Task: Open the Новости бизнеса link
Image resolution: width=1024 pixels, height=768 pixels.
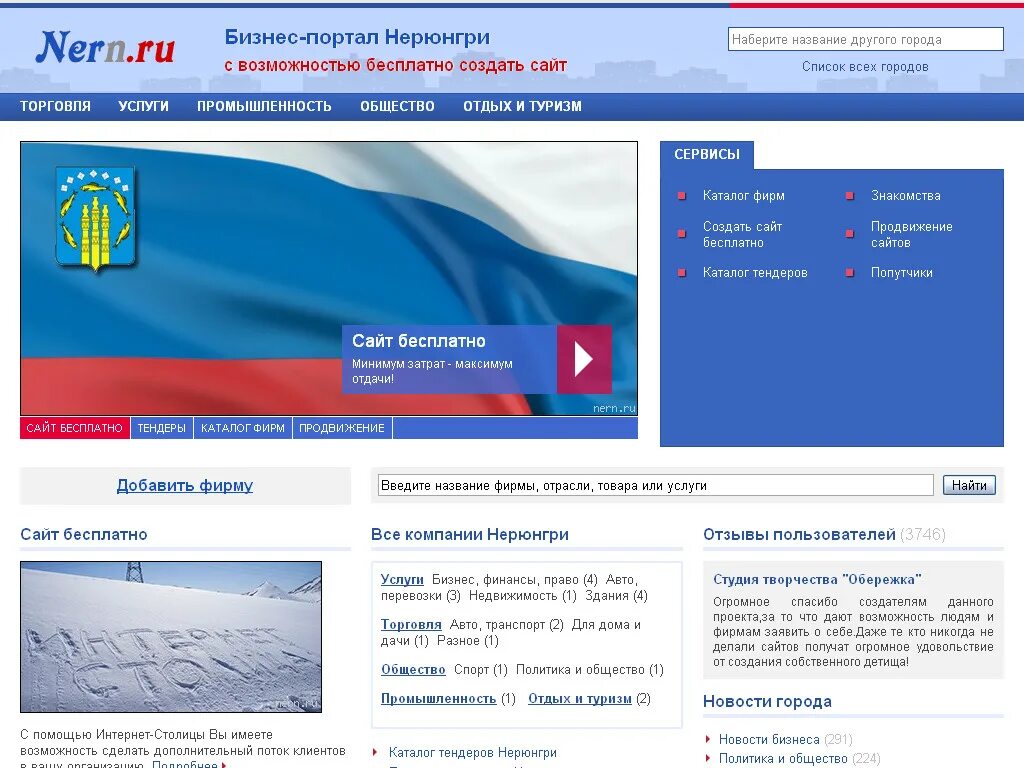Action: 769,739
